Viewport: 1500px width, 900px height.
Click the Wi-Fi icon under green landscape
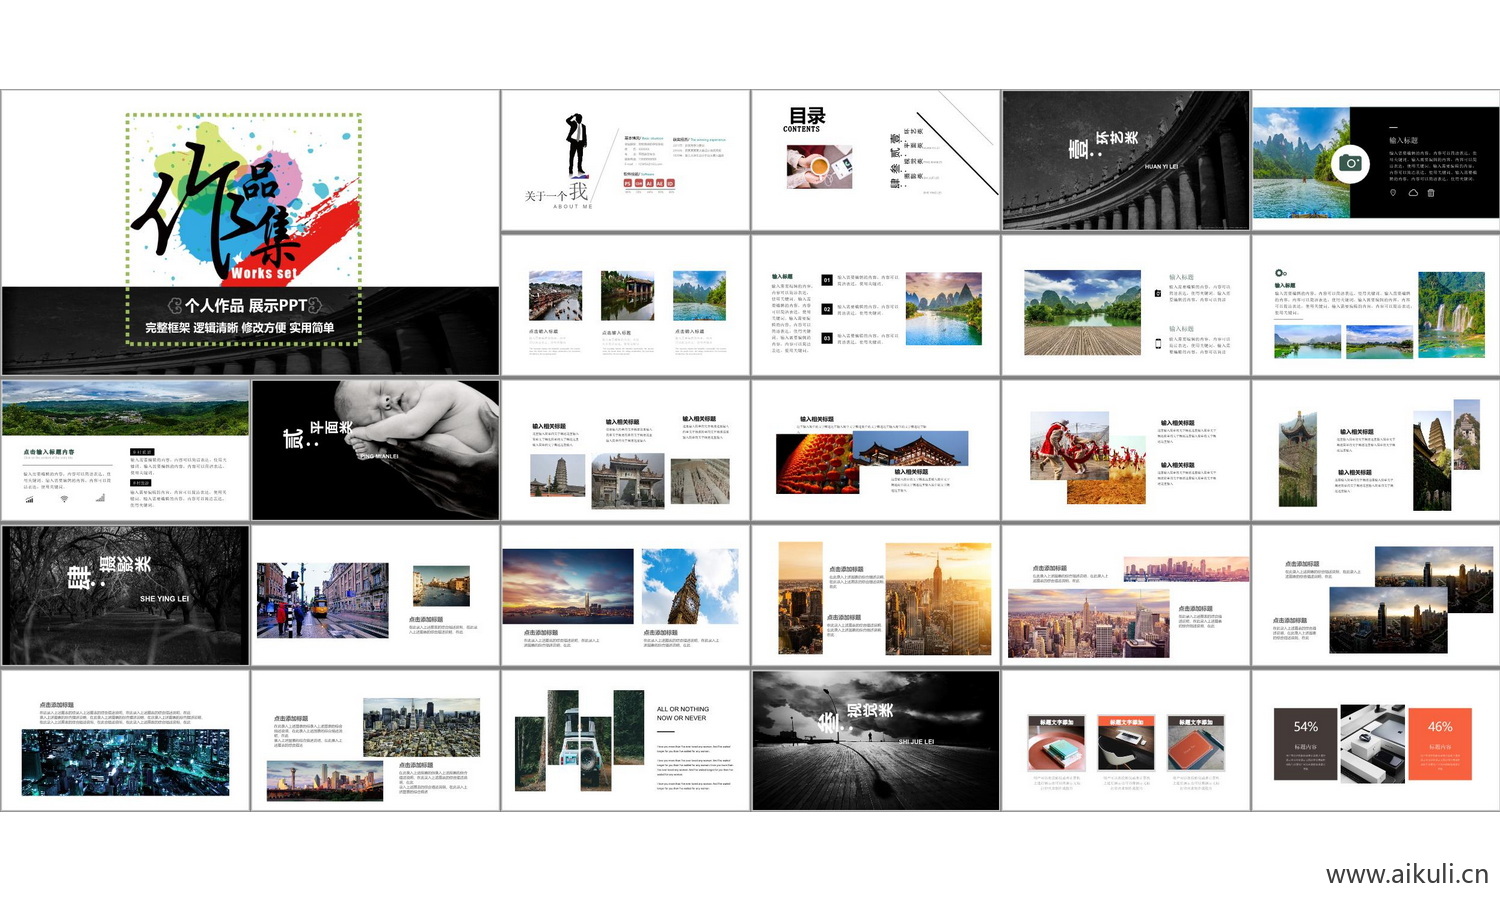64,498
